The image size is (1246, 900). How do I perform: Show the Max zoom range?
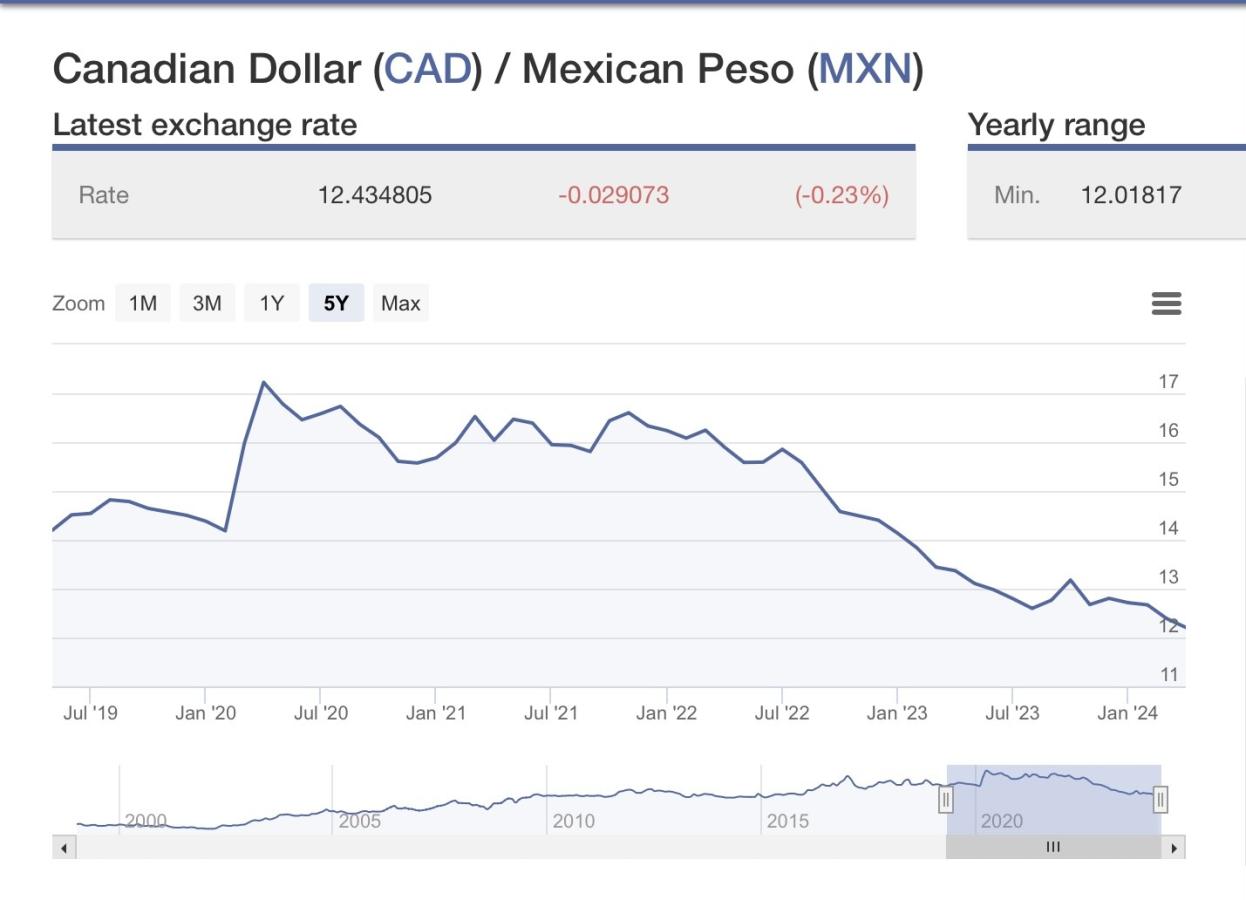[400, 303]
